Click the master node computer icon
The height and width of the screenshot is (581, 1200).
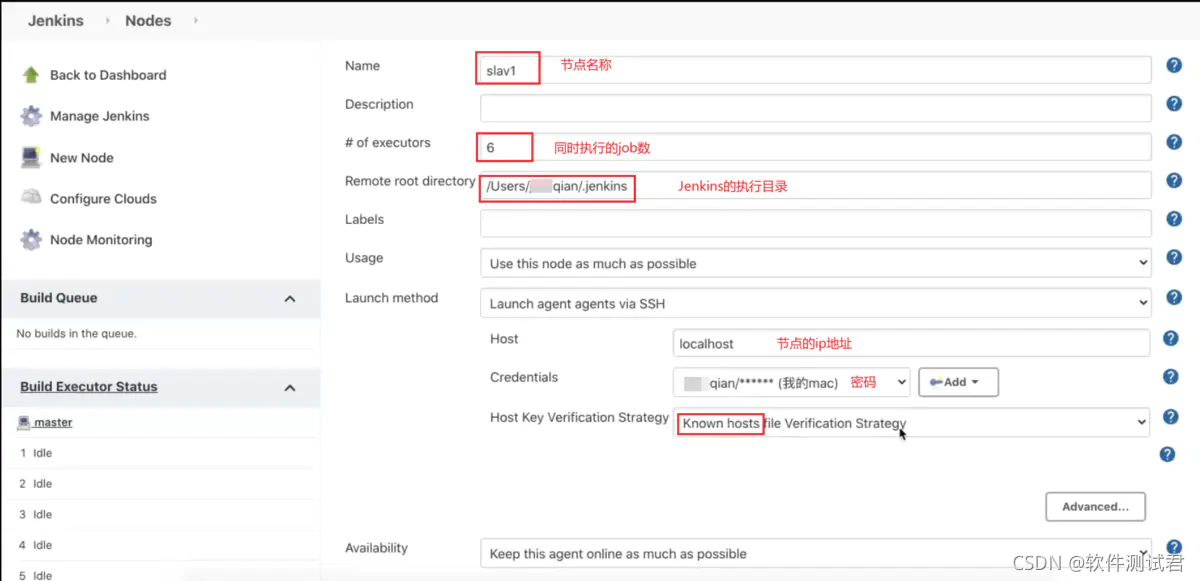24,422
